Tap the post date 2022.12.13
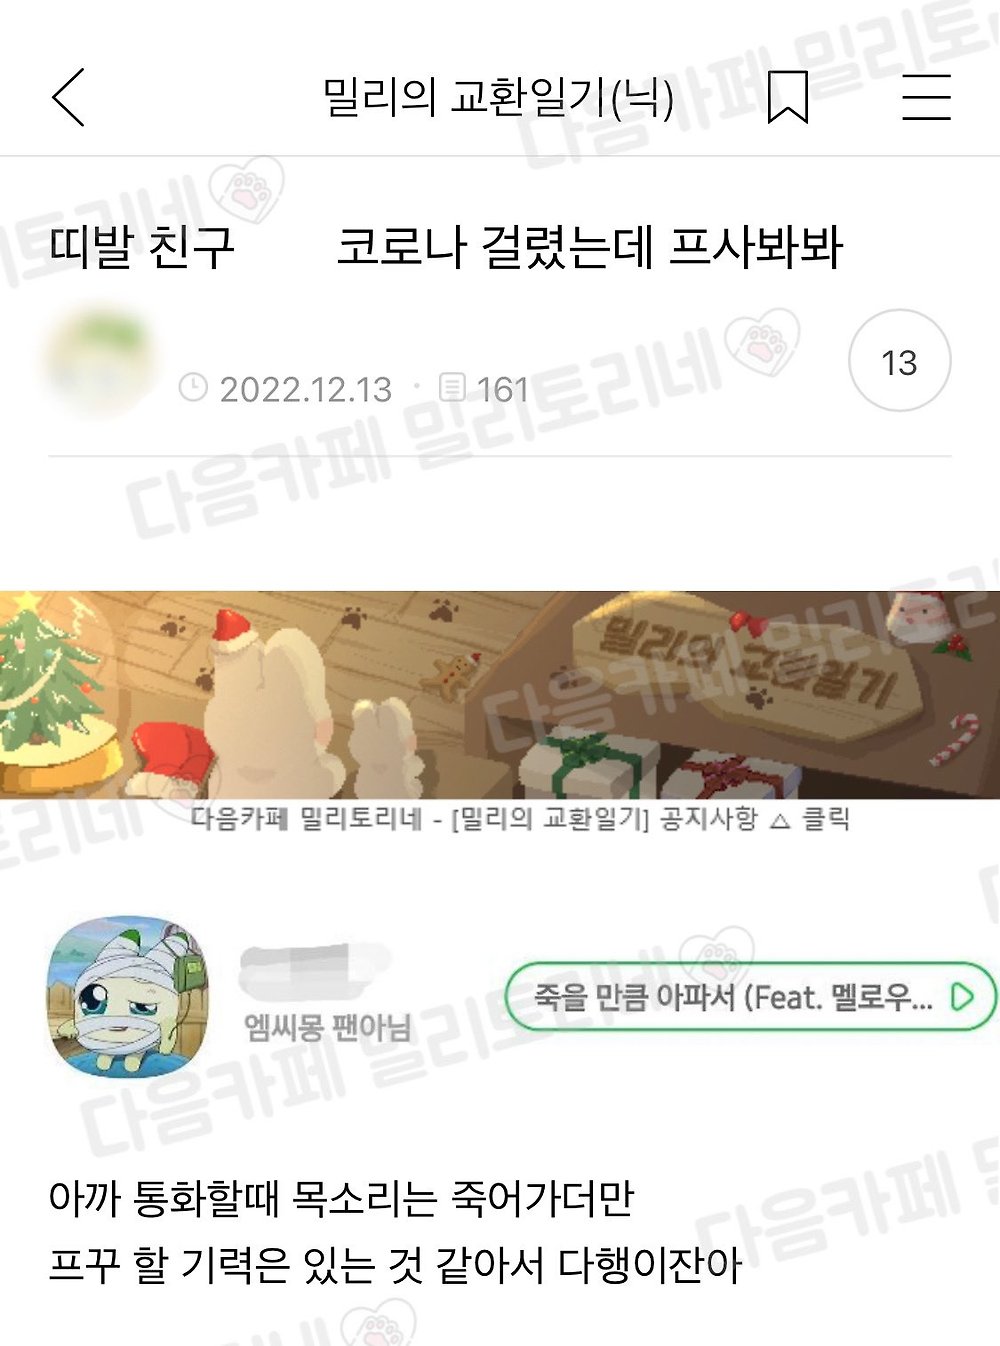This screenshot has width=1000, height=1346. tap(306, 389)
